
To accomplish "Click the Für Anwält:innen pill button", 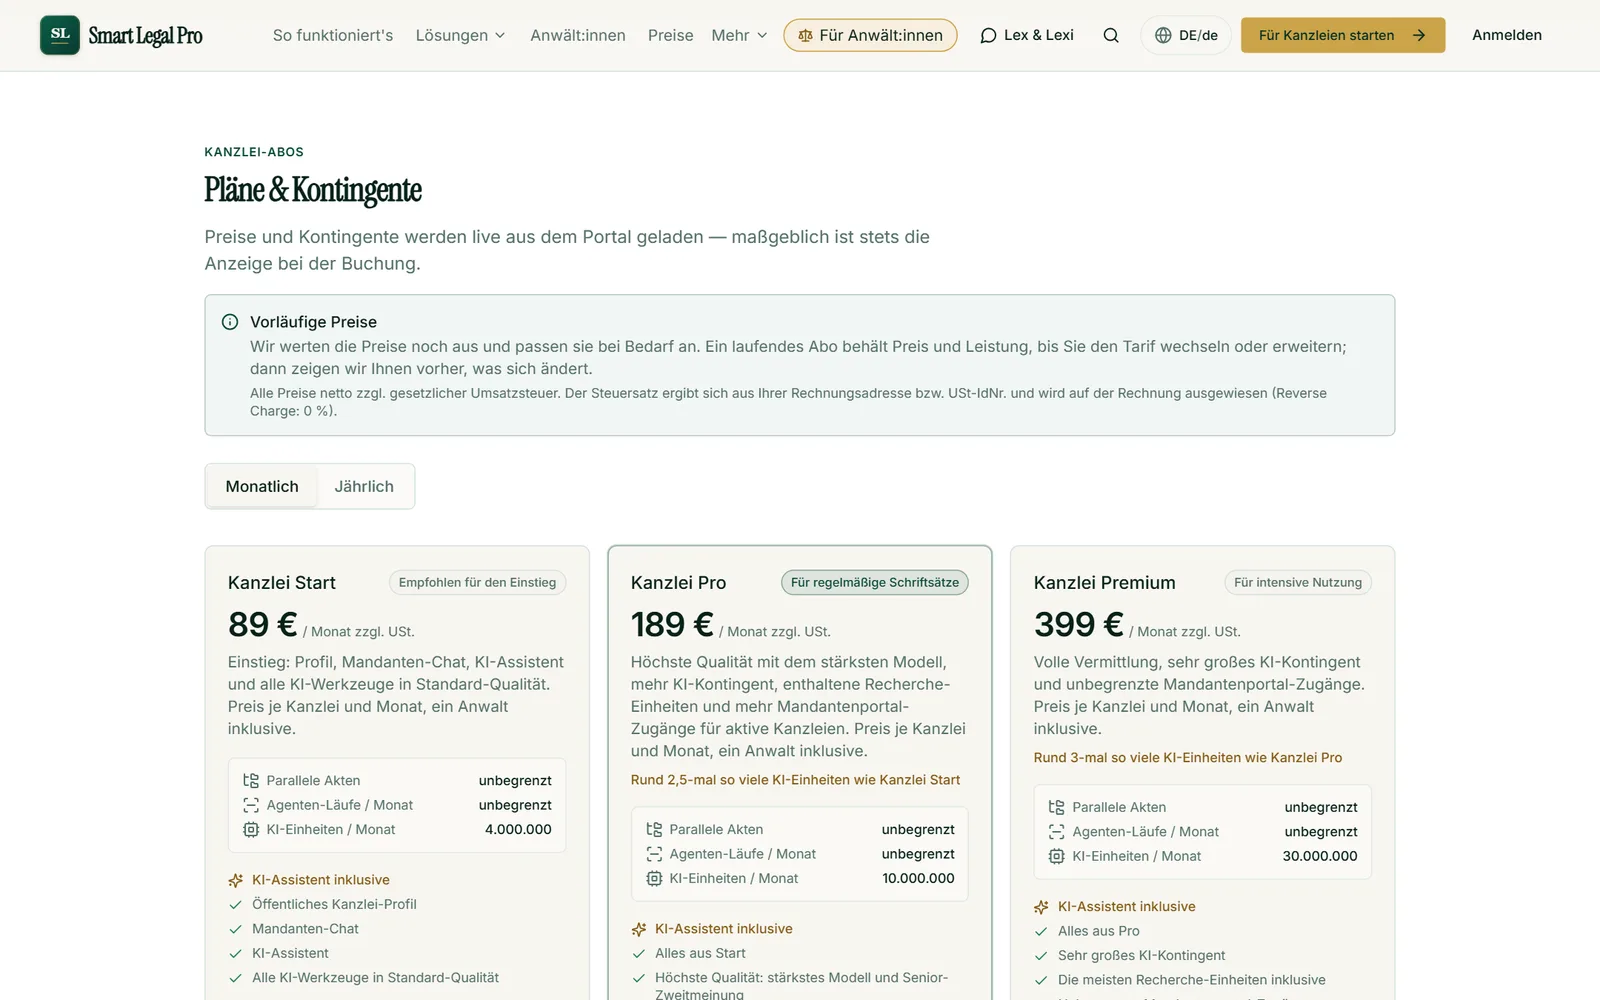I will [870, 36].
